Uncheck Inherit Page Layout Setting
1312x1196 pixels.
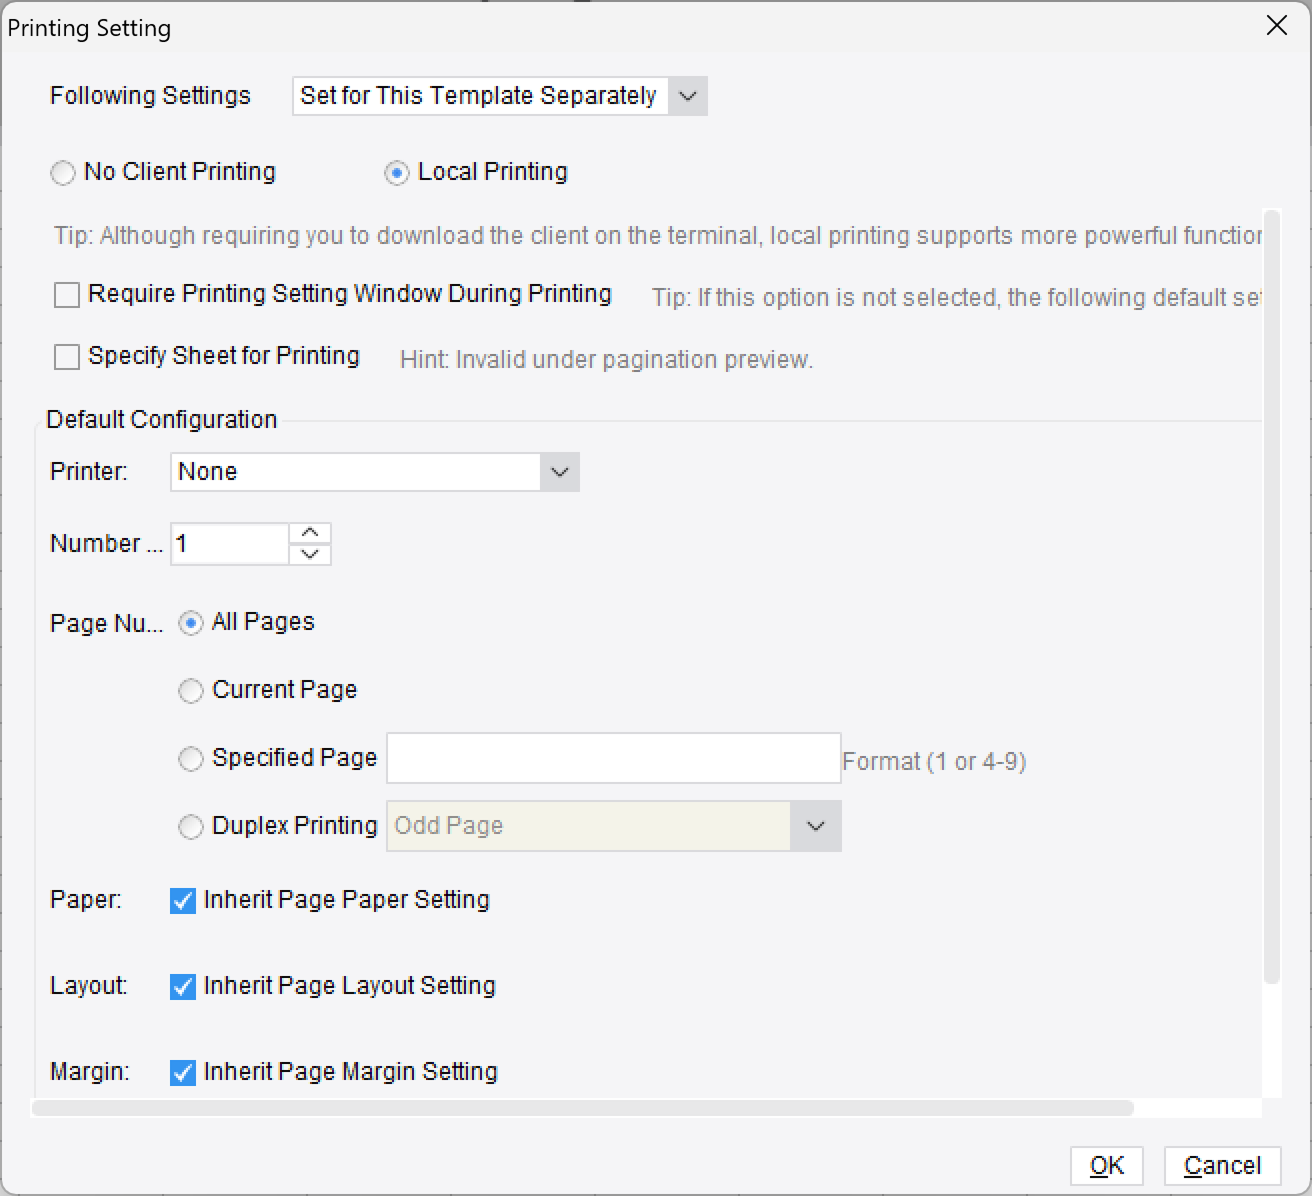tap(181, 986)
